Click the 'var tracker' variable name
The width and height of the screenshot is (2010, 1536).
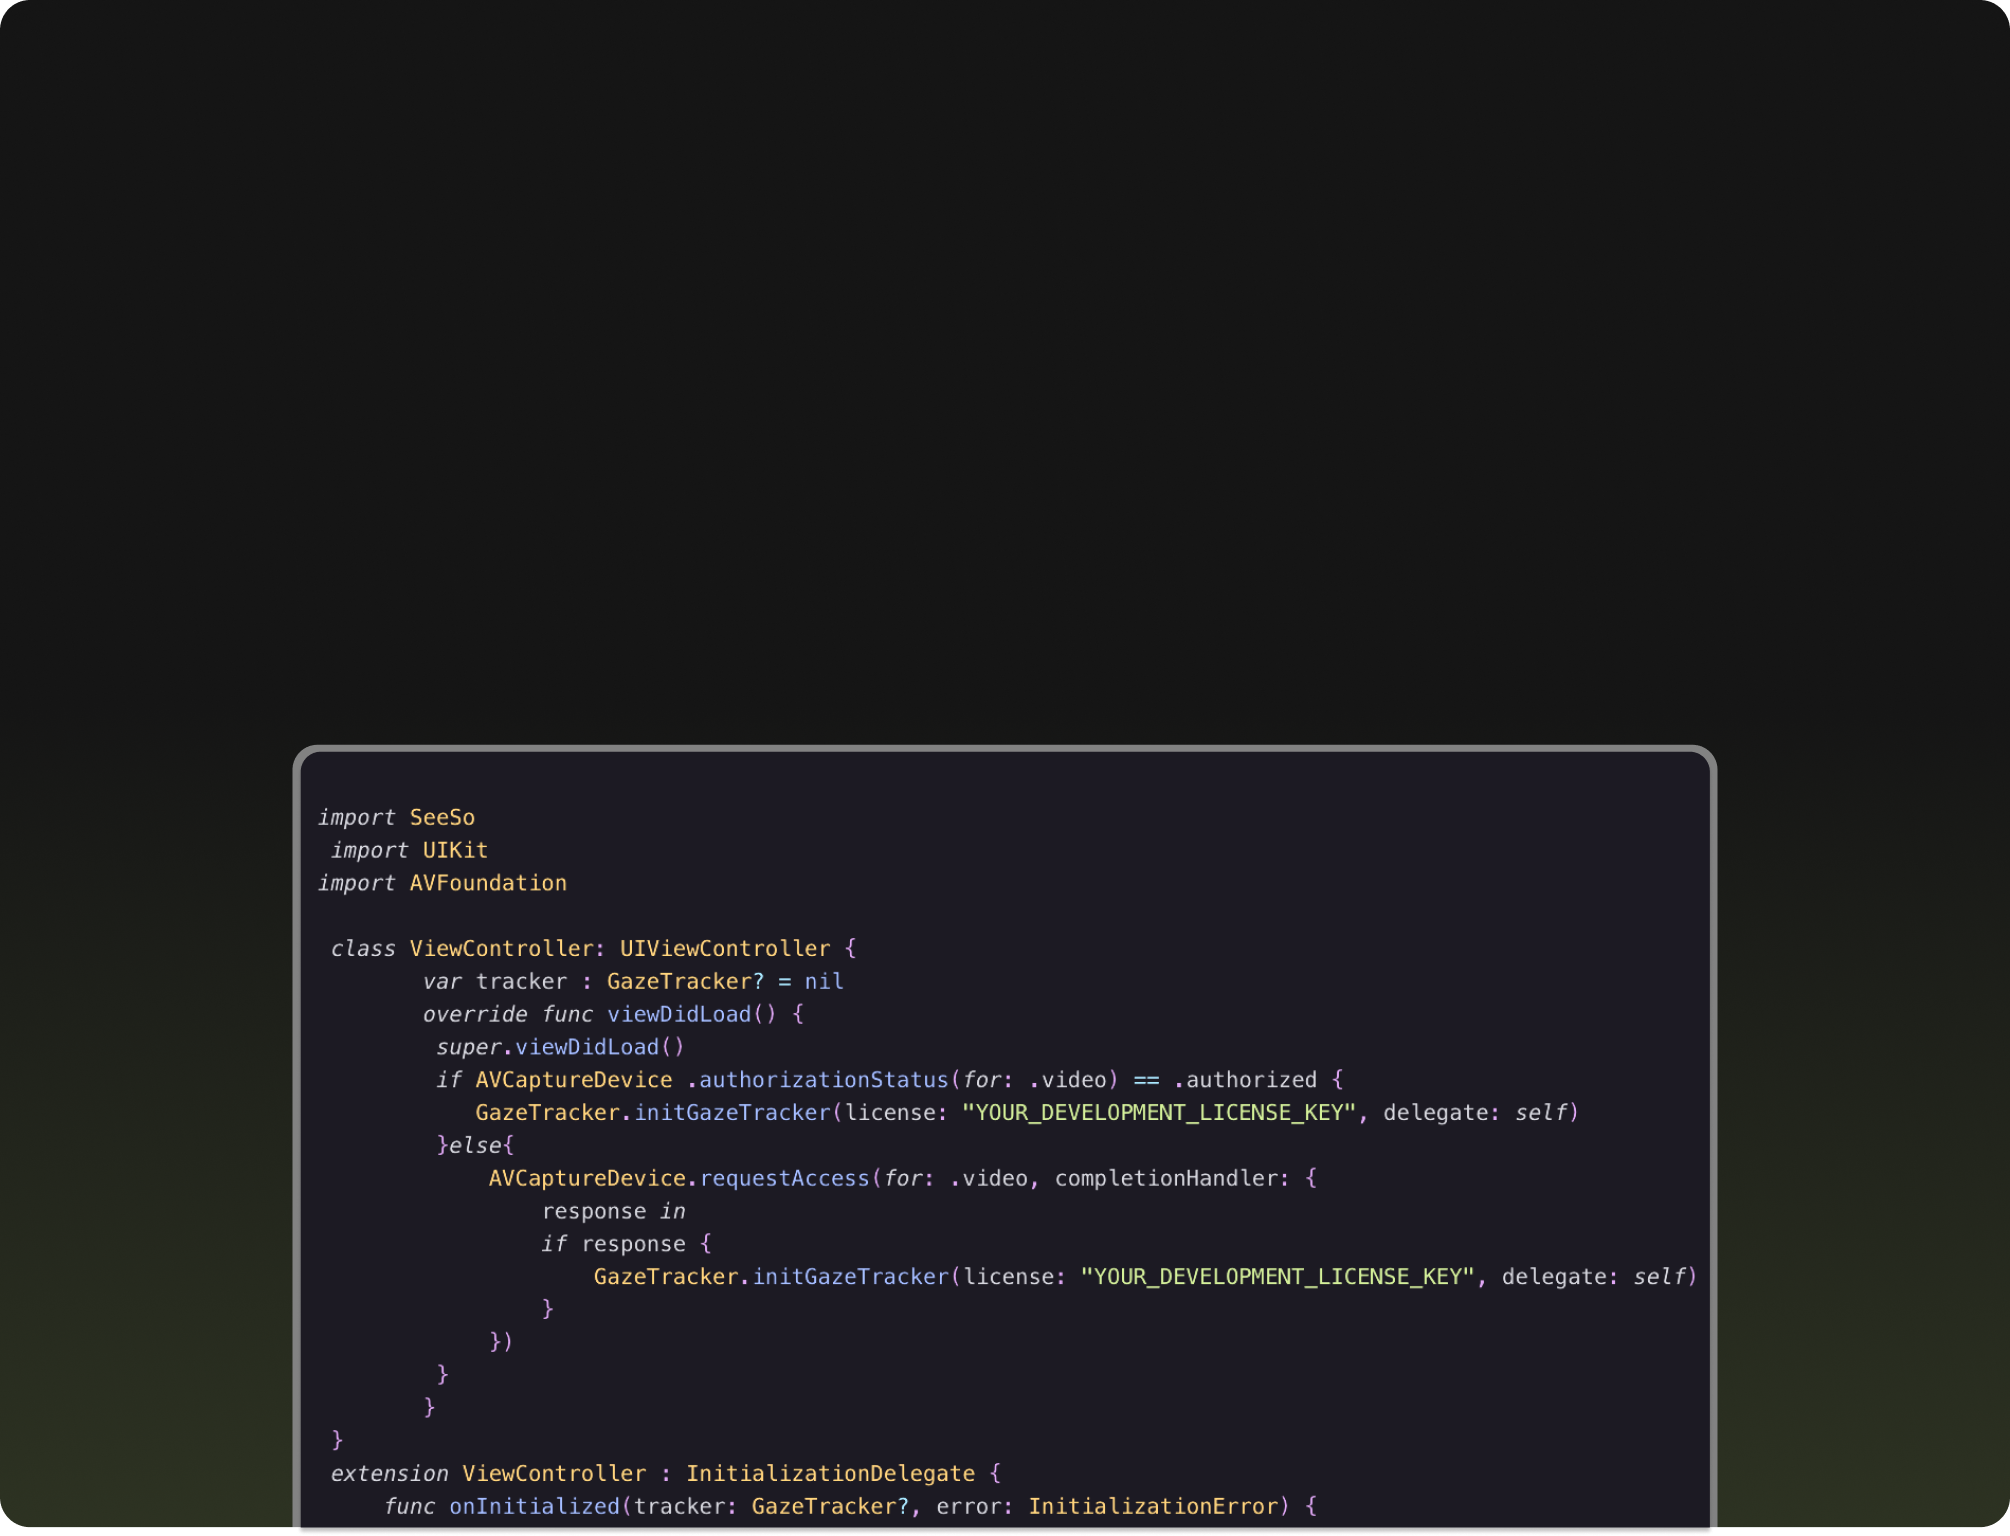point(521,981)
